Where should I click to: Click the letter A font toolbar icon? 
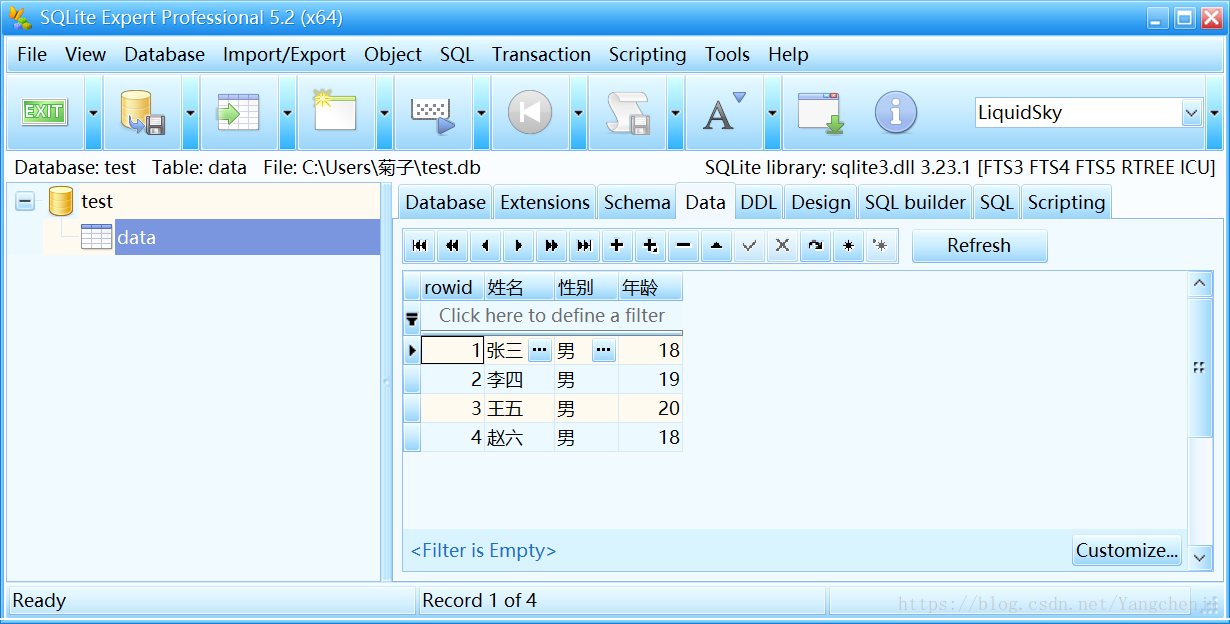click(724, 112)
